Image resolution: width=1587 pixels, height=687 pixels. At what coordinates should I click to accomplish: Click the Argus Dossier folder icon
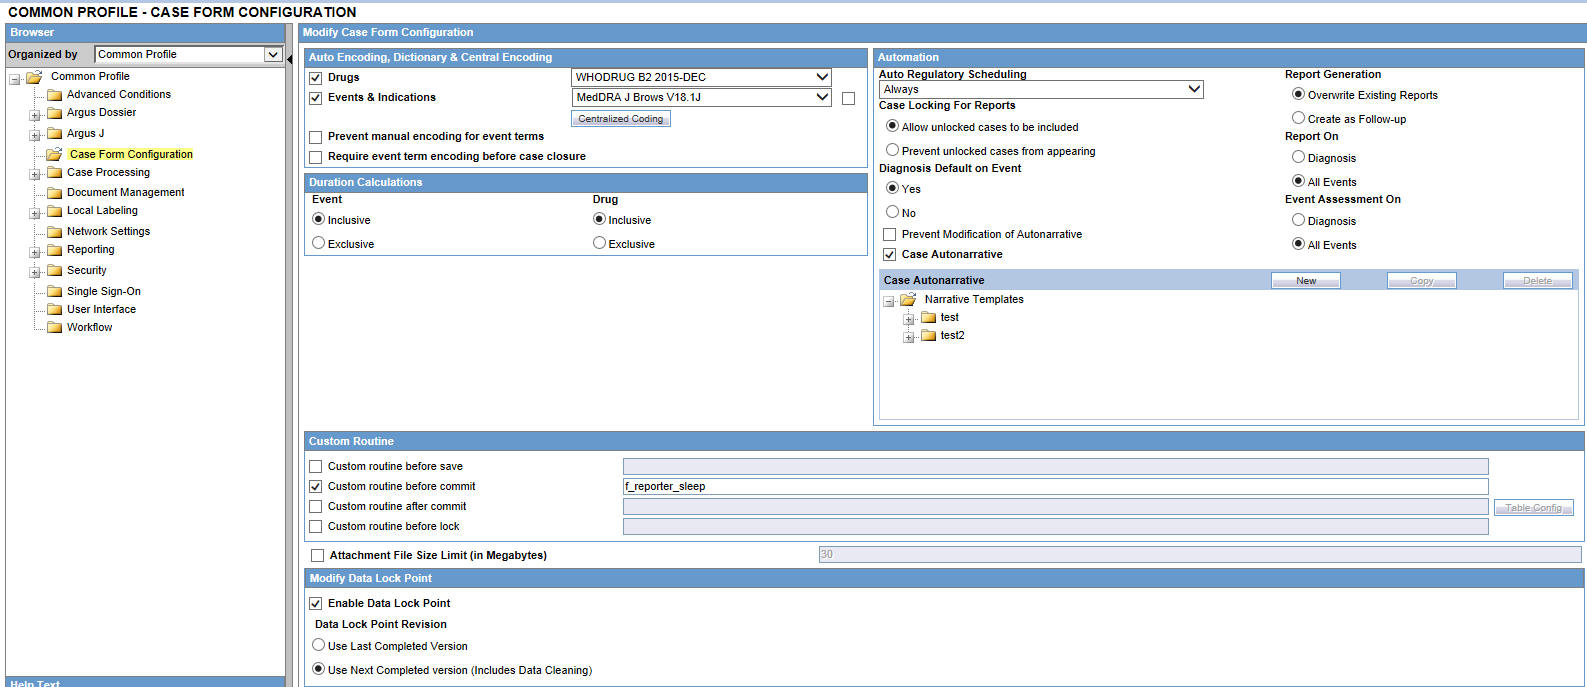[55, 113]
